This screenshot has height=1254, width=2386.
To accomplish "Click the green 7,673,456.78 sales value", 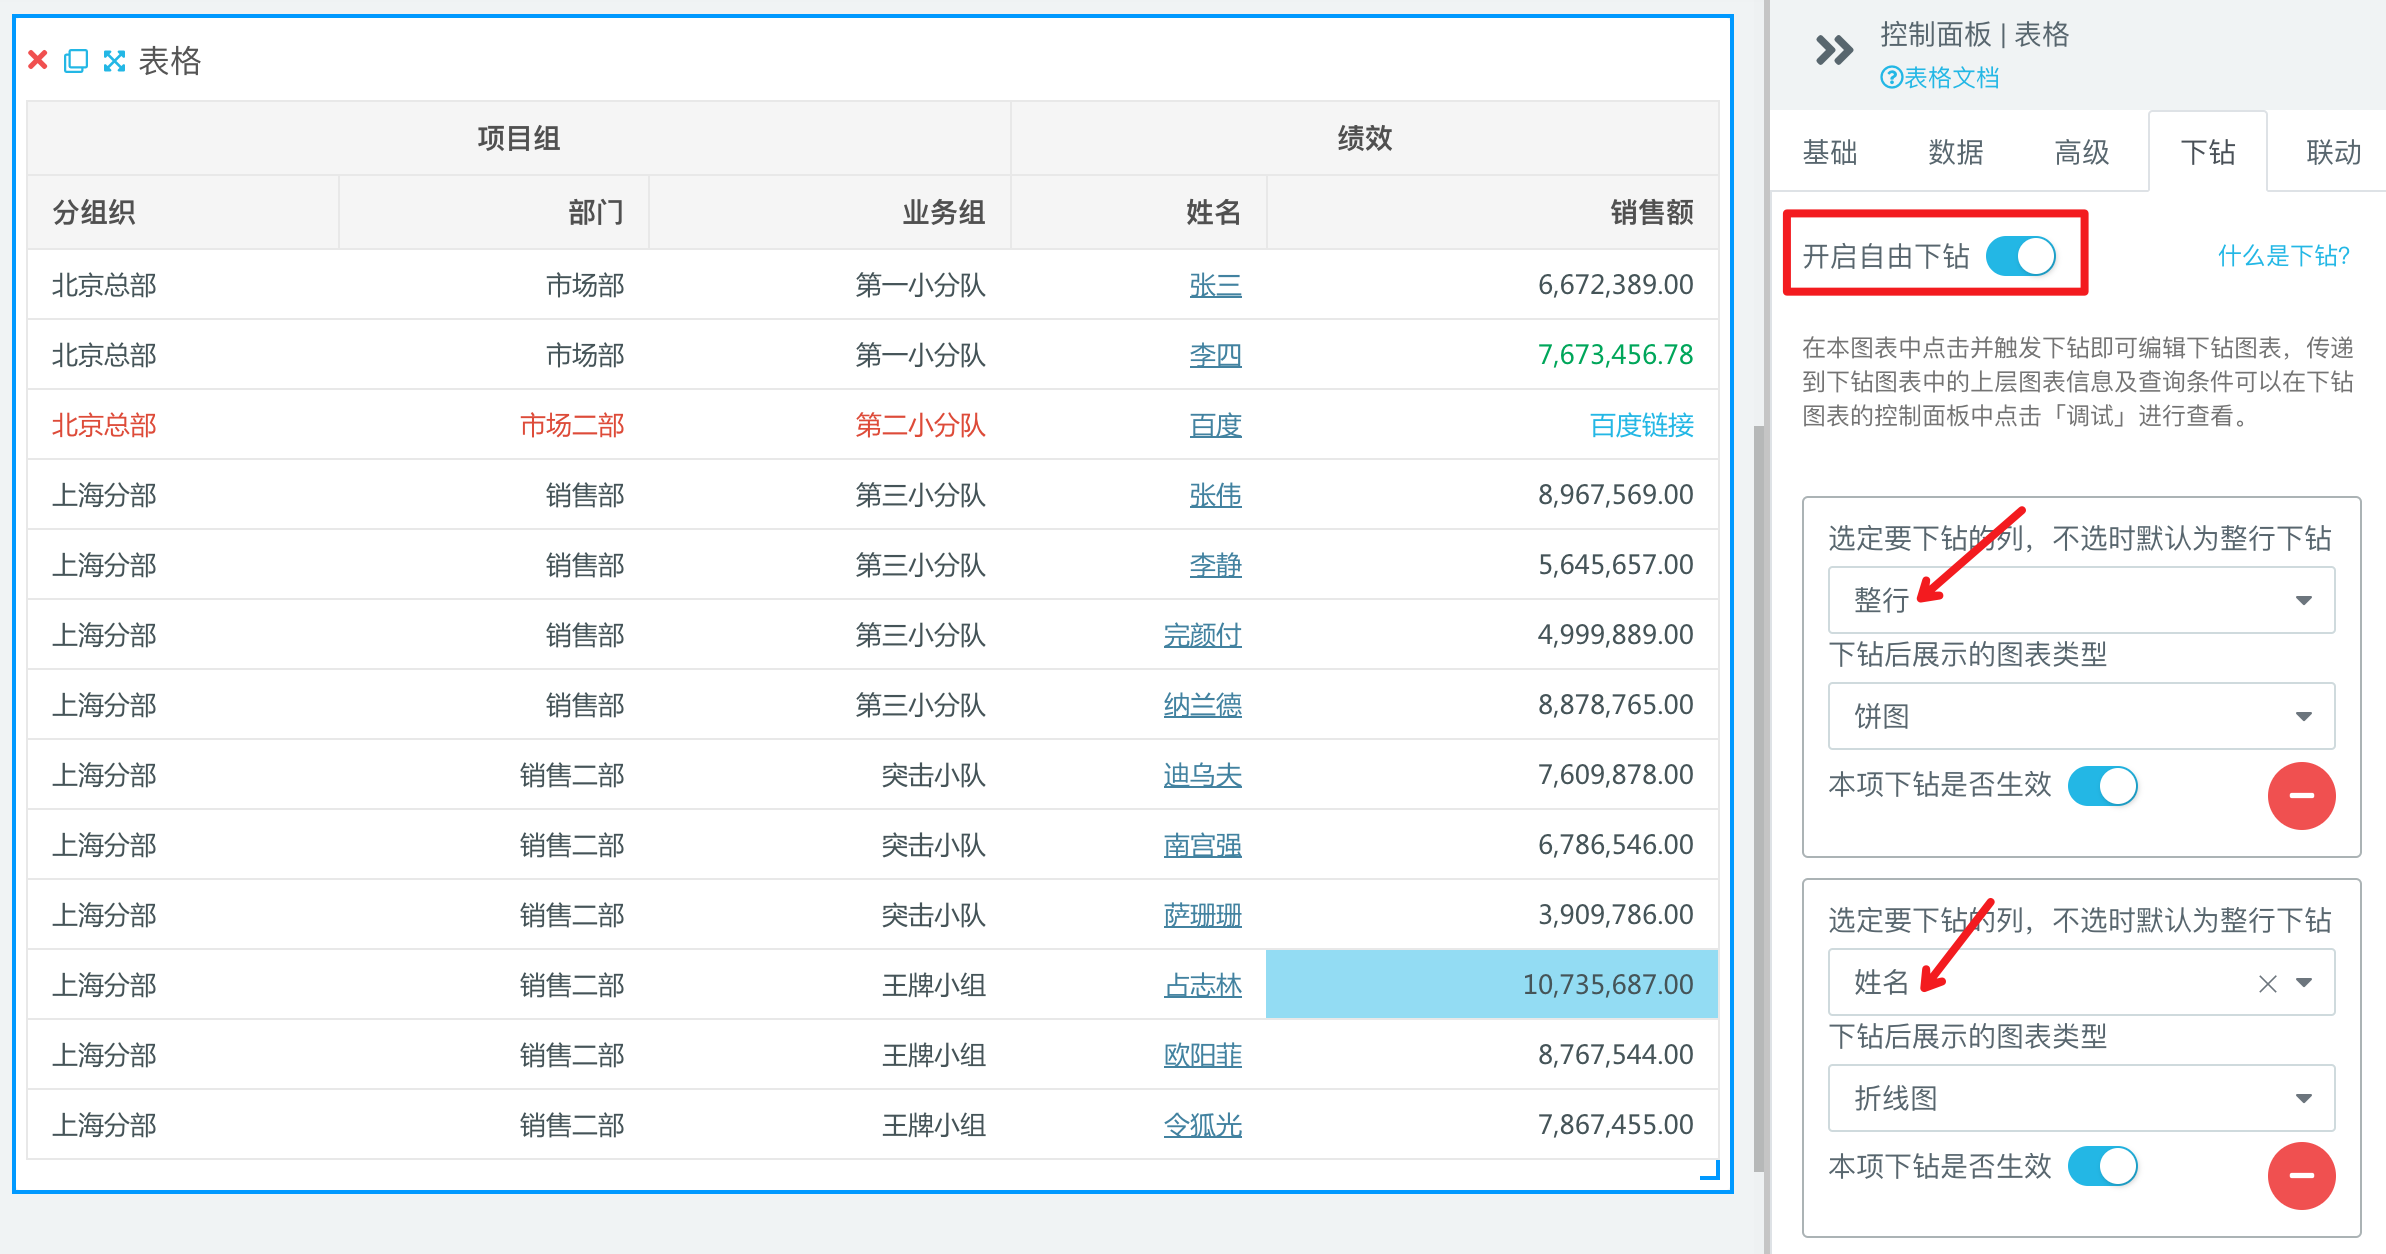I will pyautogui.click(x=1615, y=355).
